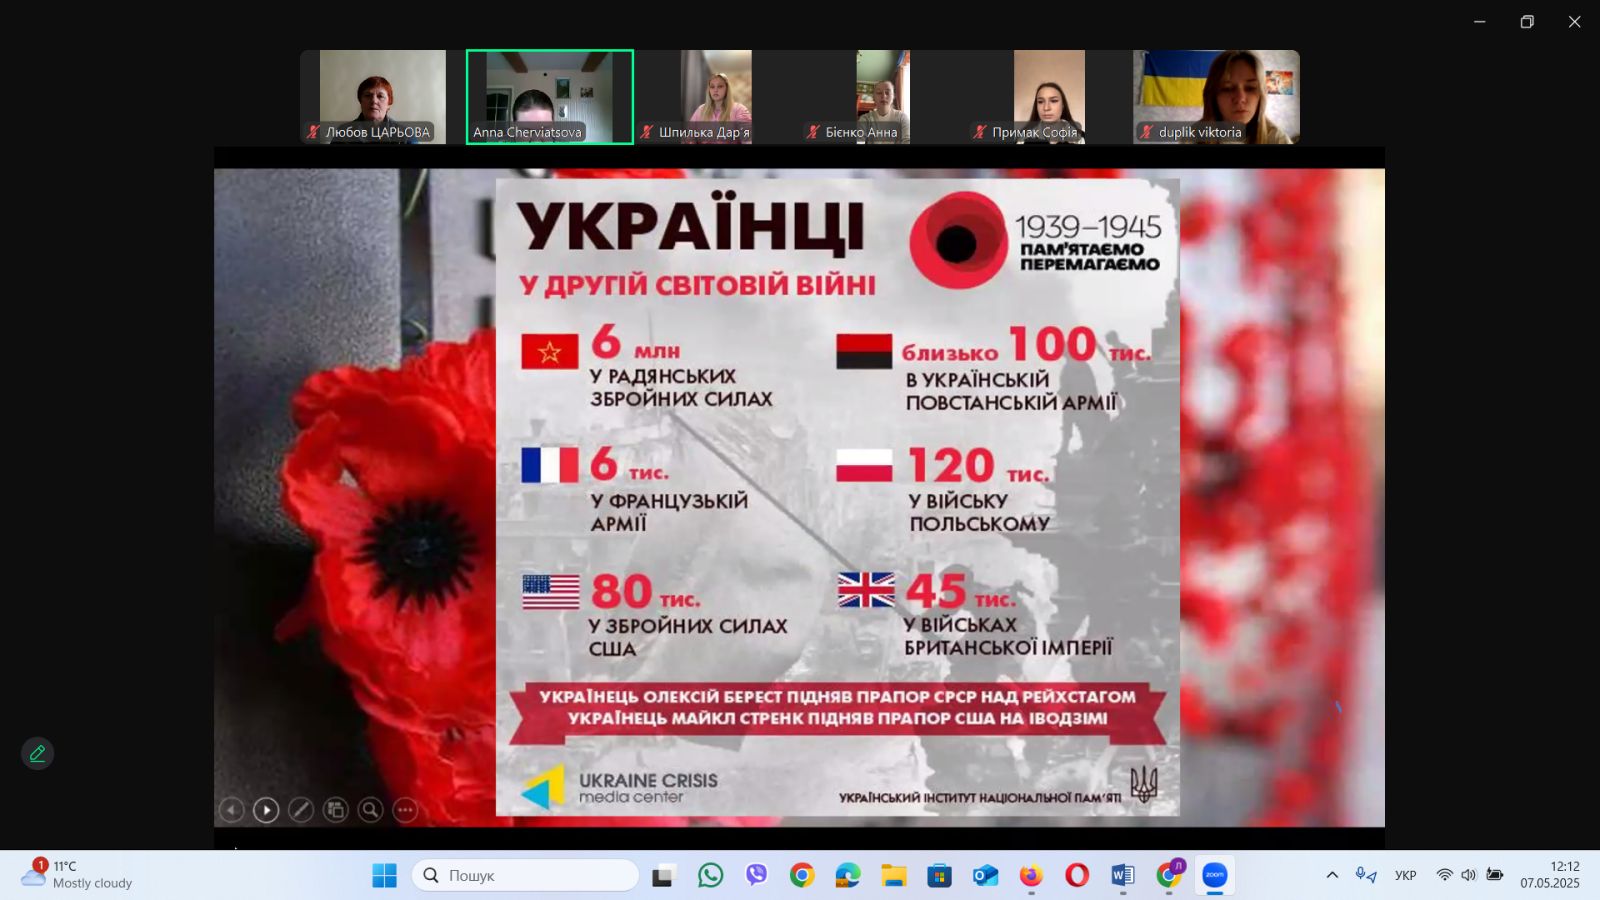Switch the УКР keyboard language
This screenshot has height=900, width=1600.
pos(1405,876)
